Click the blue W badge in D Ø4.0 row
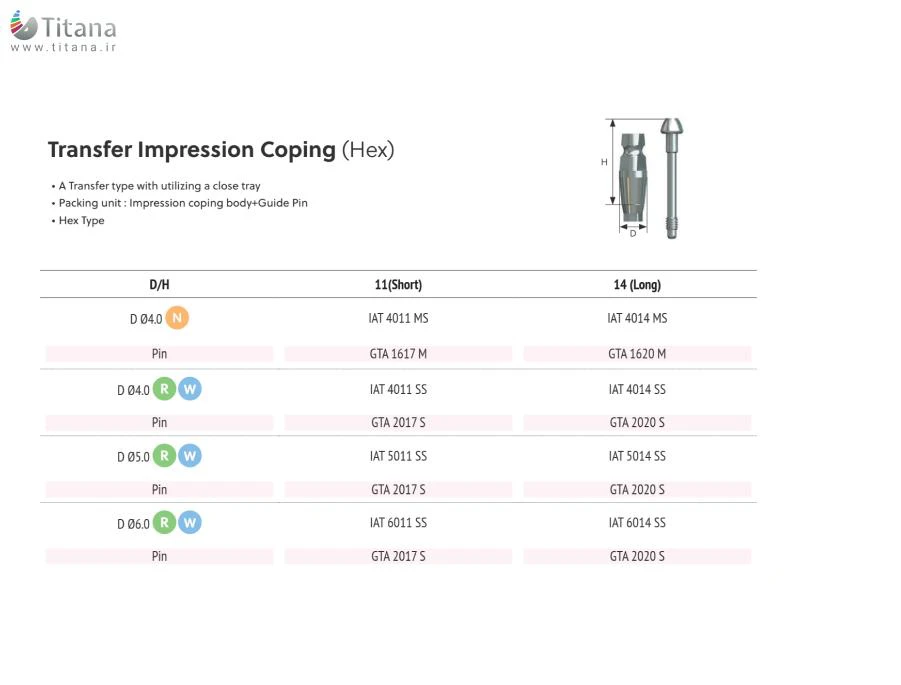 pyautogui.click(x=190, y=389)
